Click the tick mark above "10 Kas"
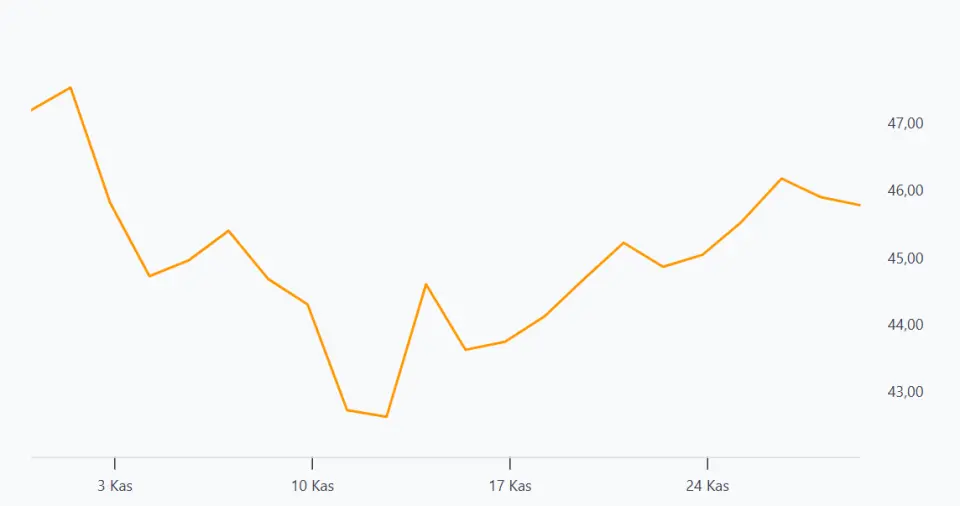The width and height of the screenshot is (960, 506). (312, 464)
